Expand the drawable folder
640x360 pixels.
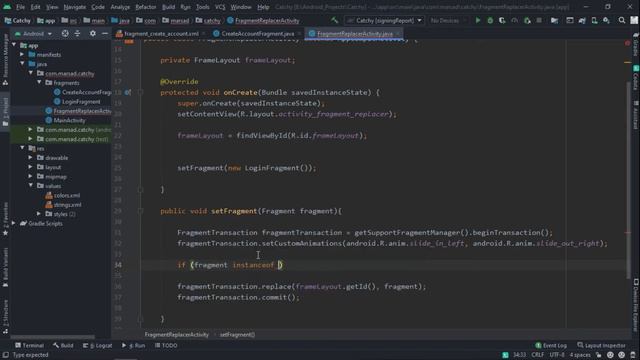(x=31, y=158)
